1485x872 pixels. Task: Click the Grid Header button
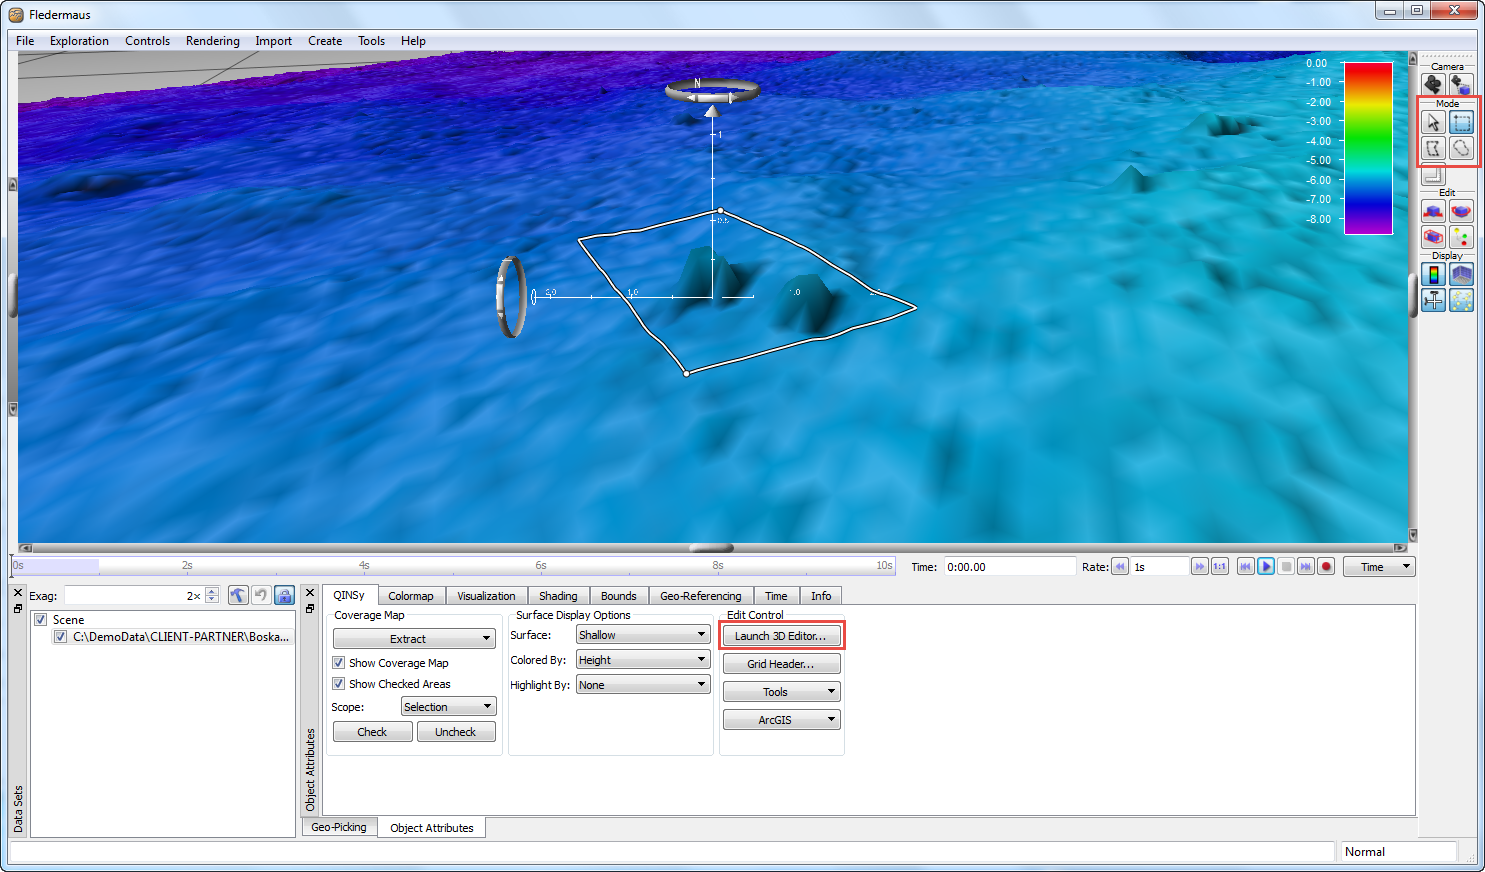coord(781,664)
